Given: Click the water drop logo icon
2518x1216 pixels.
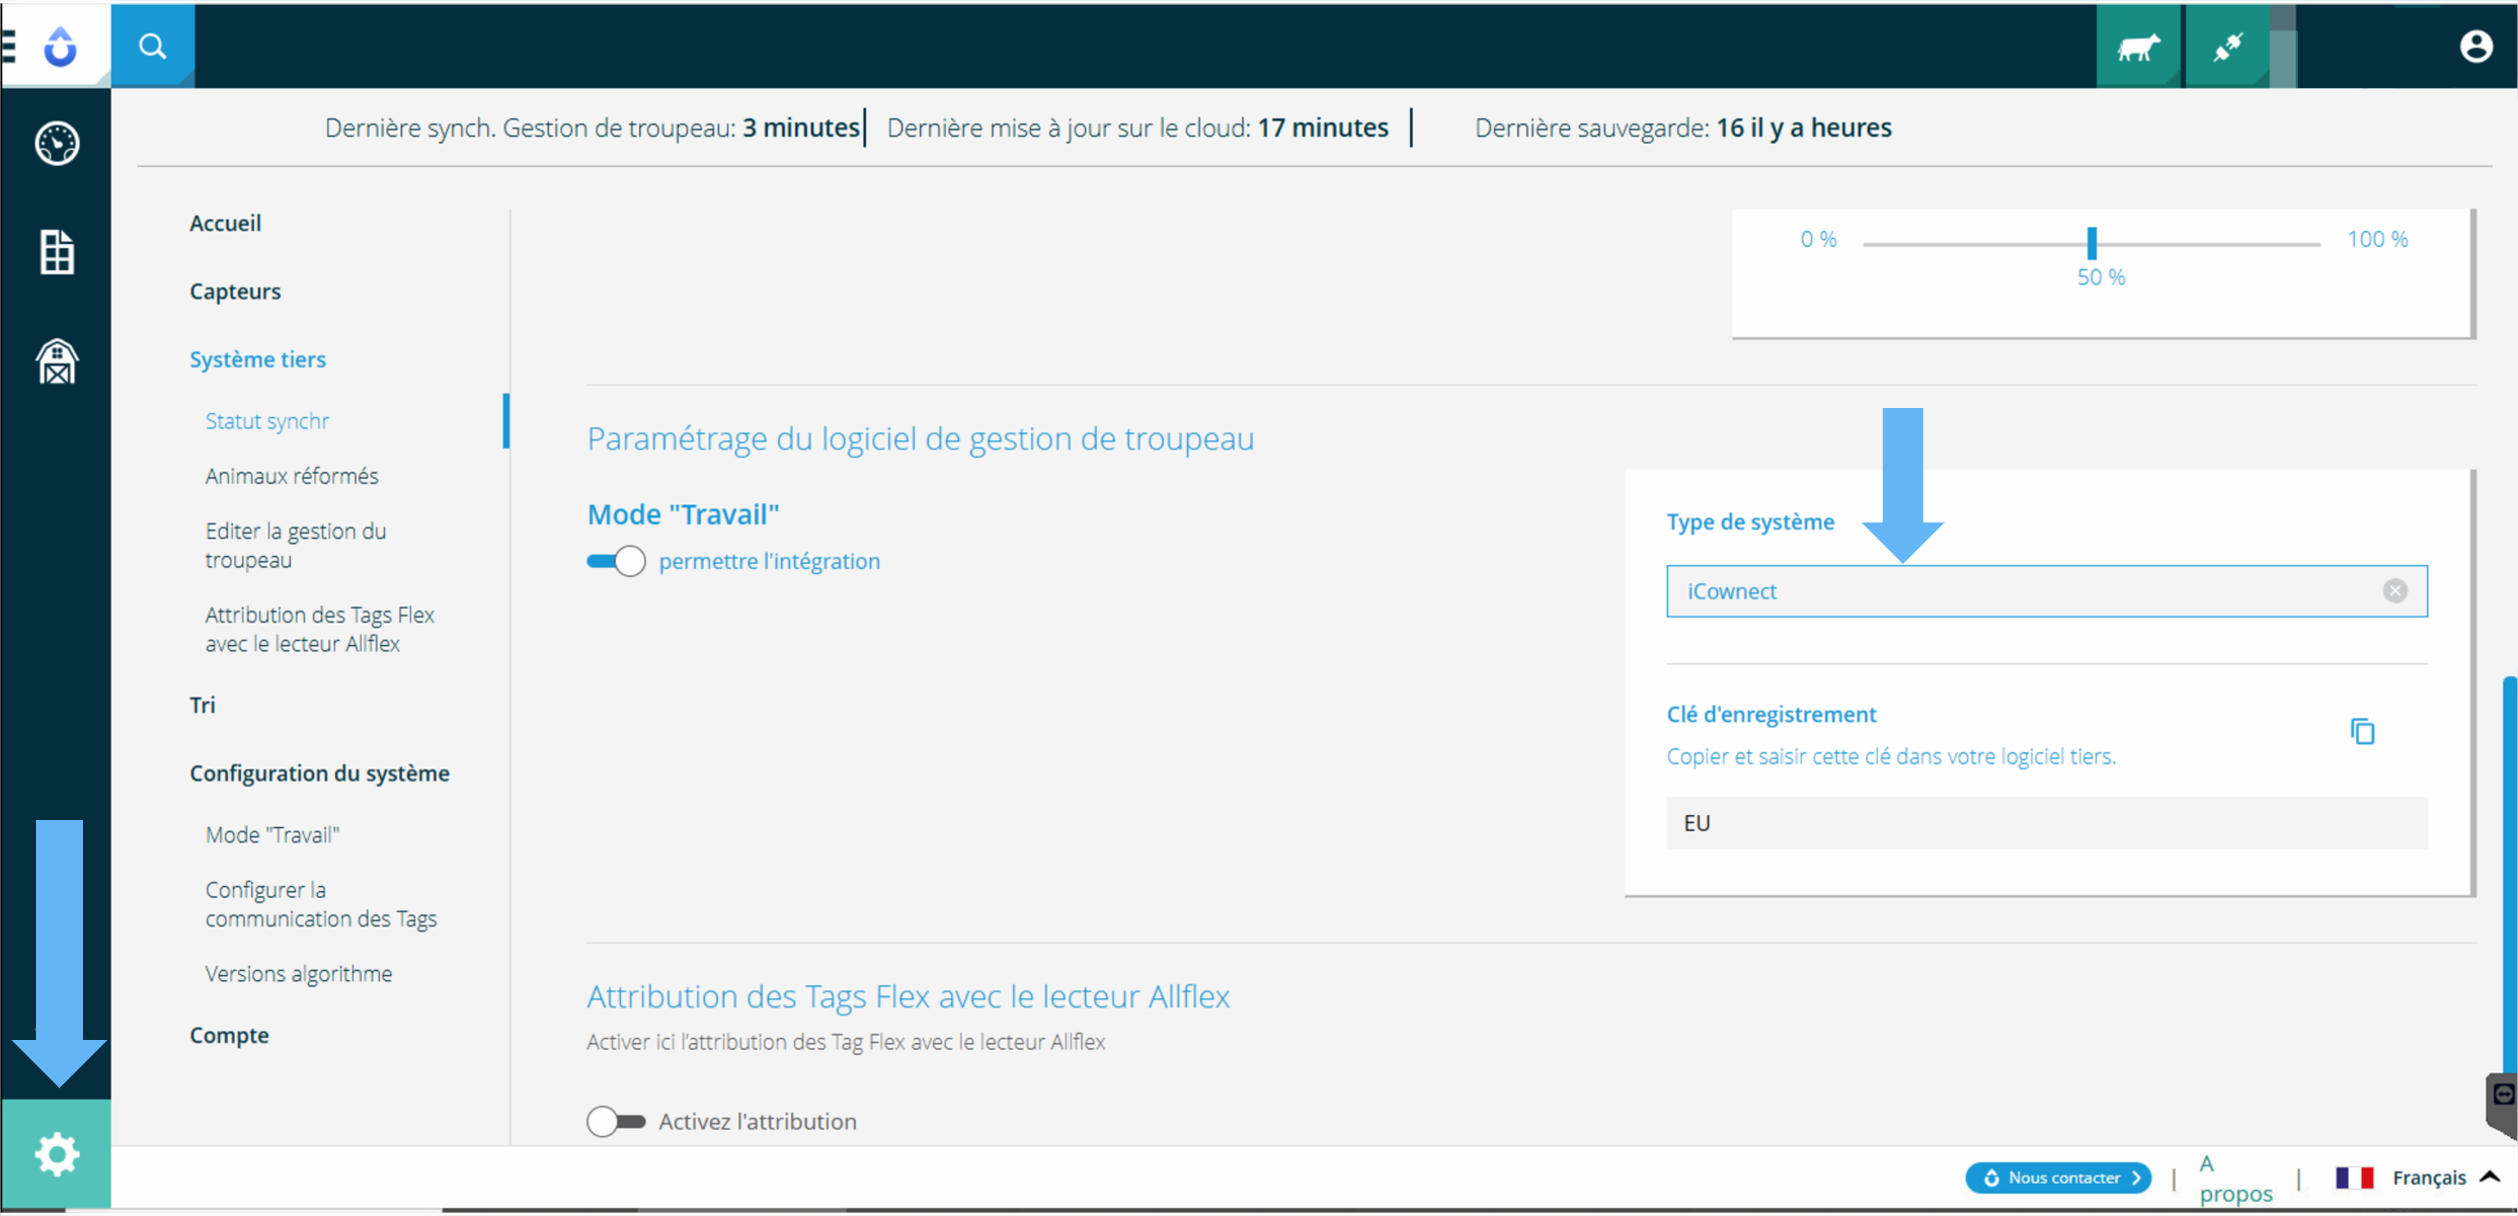Looking at the screenshot, I should pyautogui.click(x=60, y=46).
